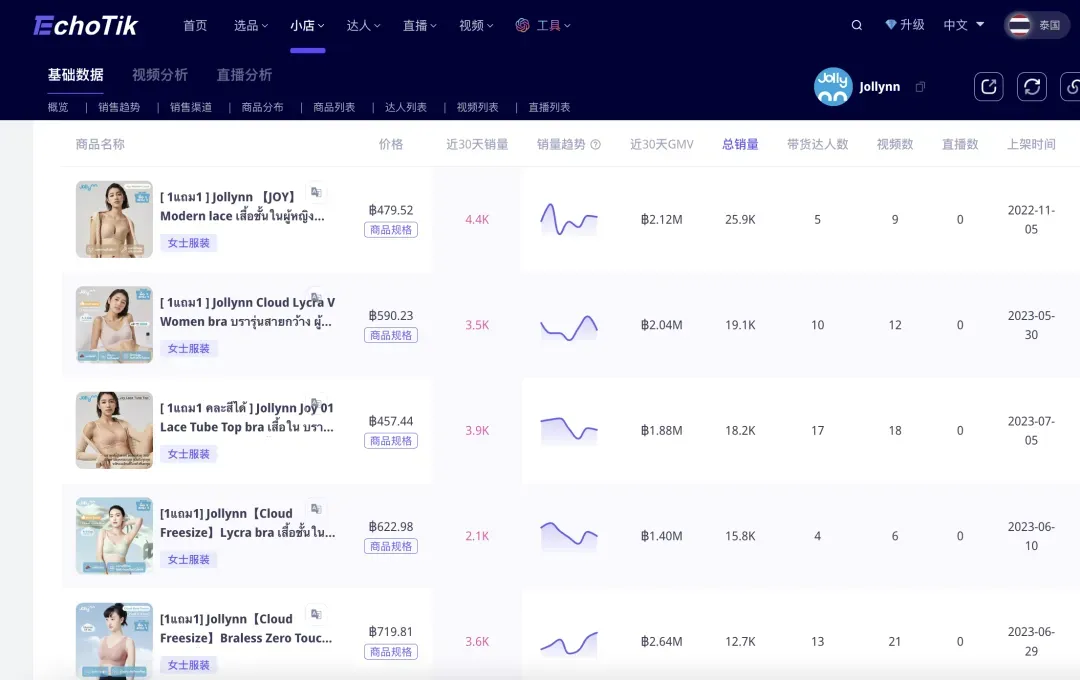The height and width of the screenshot is (680, 1080).
Task: Open Cloud Lycra V bra product thumbnail
Action: (114, 324)
